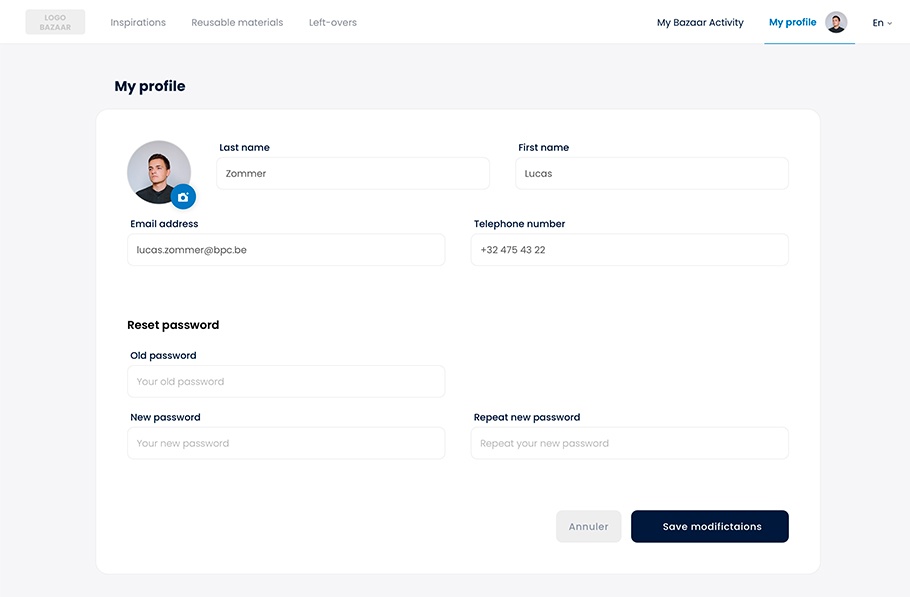Screen dimensions: 910x597
Task: Click the camera icon to change photo
Action: pos(183,197)
